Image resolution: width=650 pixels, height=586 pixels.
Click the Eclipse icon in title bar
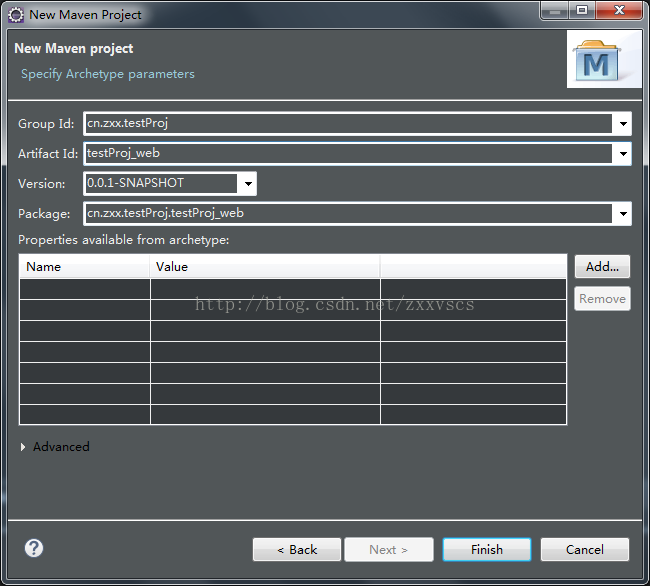(16, 15)
